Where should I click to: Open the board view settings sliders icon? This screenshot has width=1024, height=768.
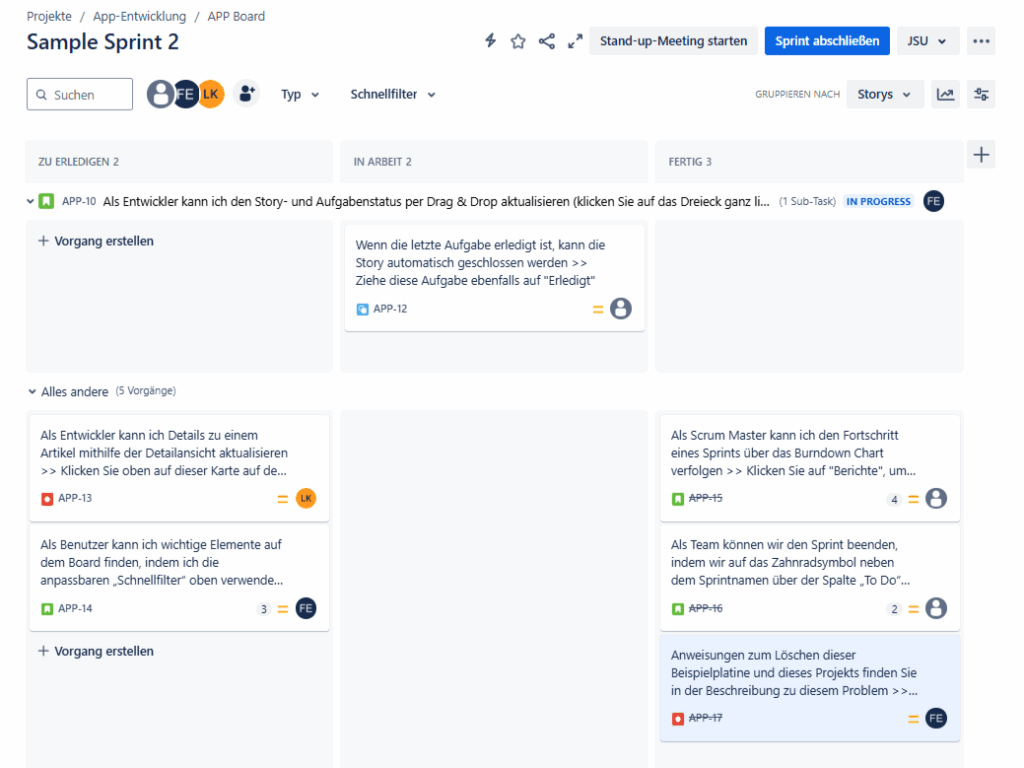(x=980, y=93)
